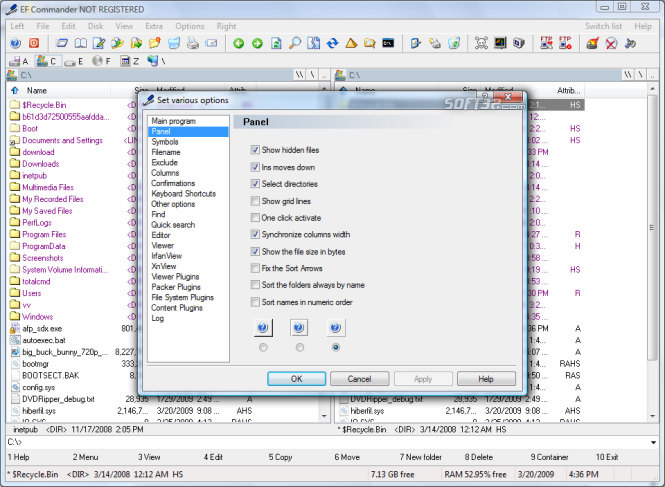This screenshot has height=487, width=665.
Task: Click the yellow pyramid toolbar icon
Action: point(351,43)
